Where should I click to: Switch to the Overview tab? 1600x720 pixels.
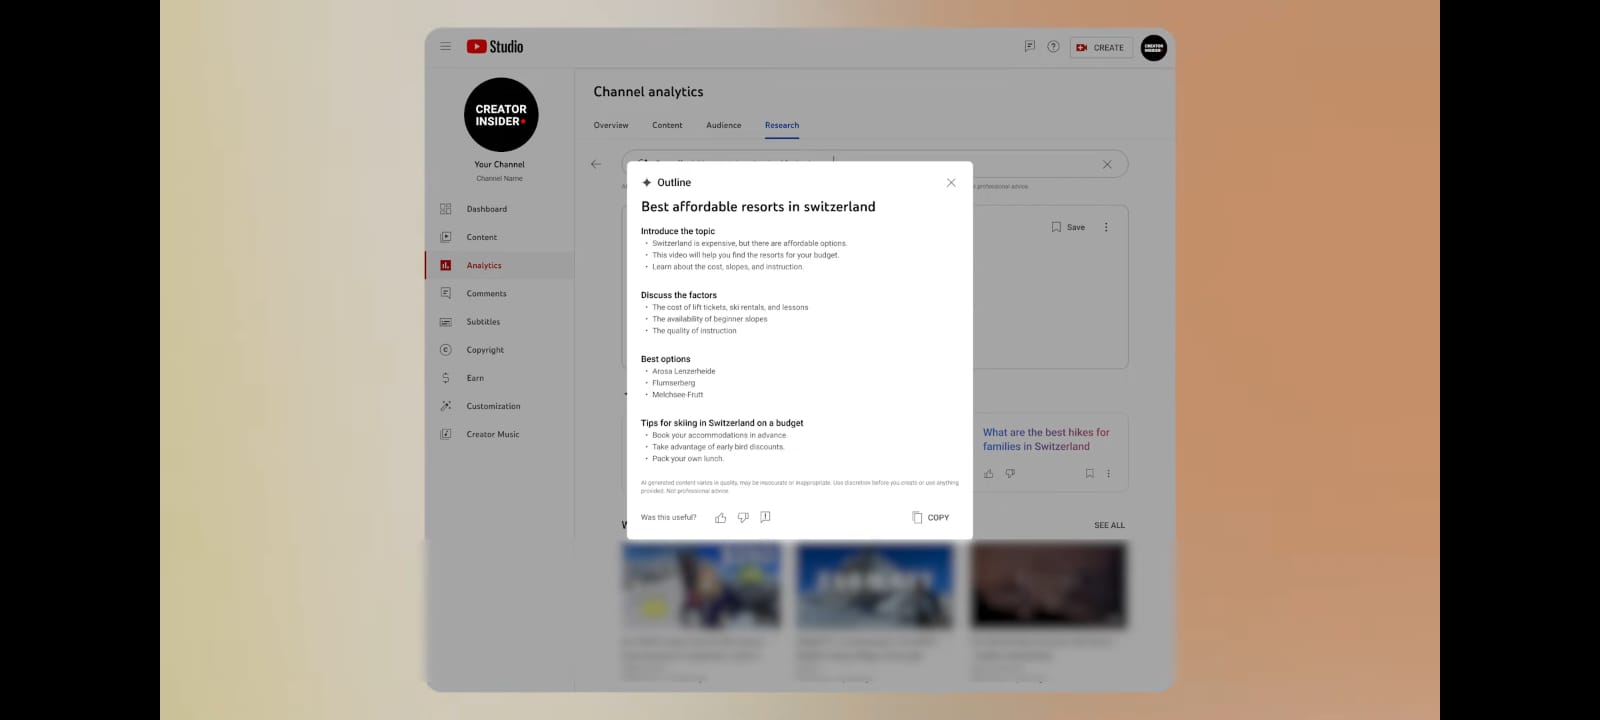point(611,126)
